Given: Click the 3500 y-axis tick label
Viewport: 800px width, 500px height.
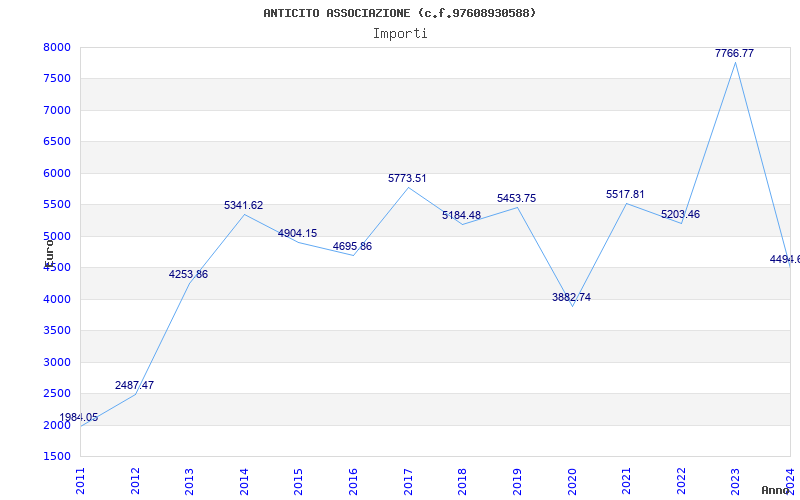Looking at the screenshot, I should [57, 330].
